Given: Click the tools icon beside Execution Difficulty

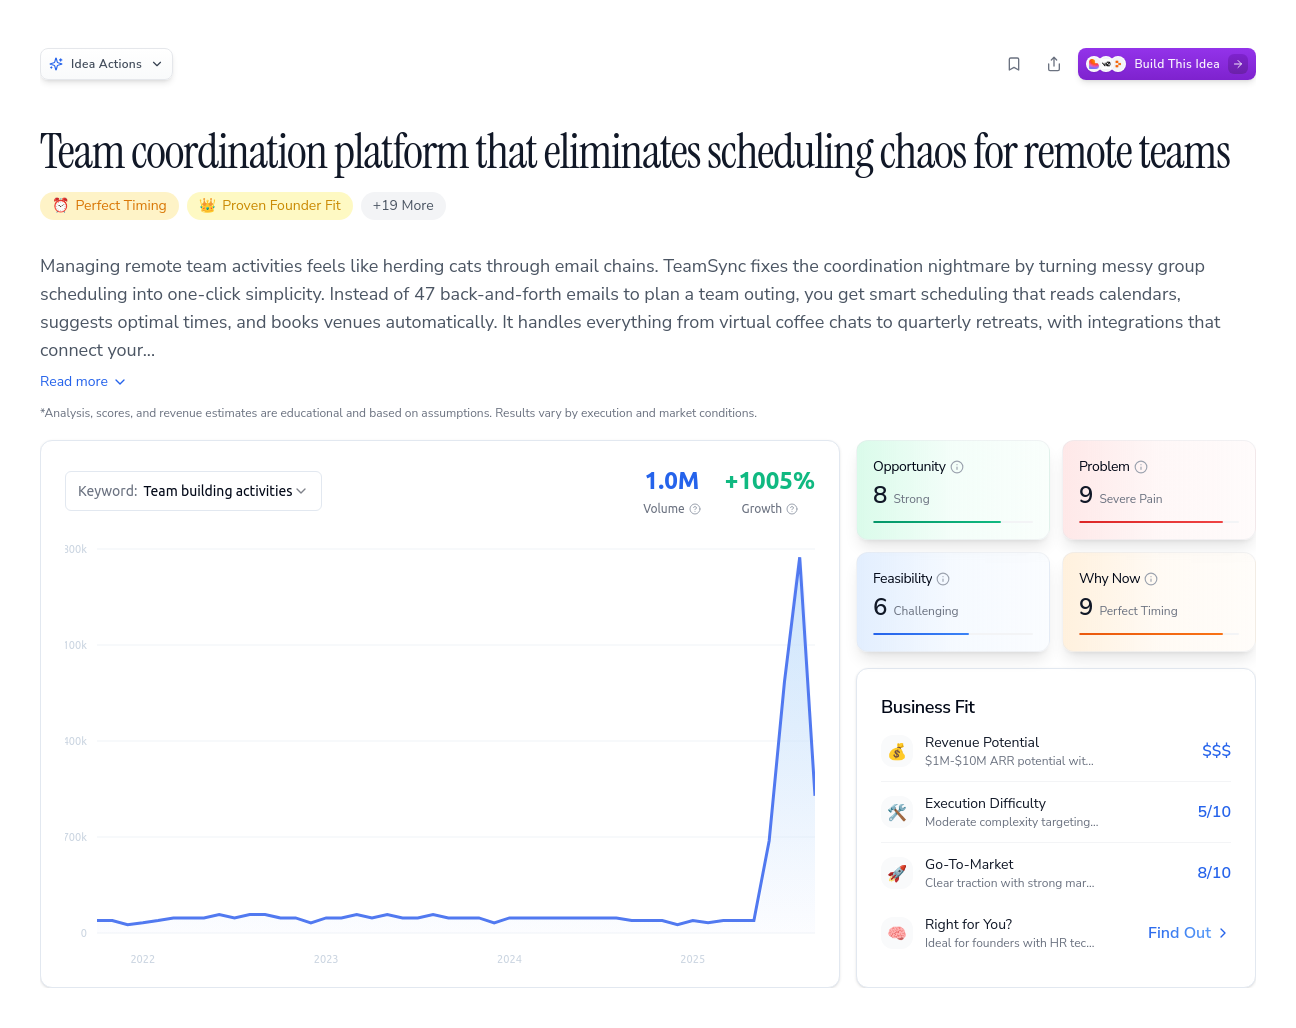Looking at the screenshot, I should click(x=897, y=812).
